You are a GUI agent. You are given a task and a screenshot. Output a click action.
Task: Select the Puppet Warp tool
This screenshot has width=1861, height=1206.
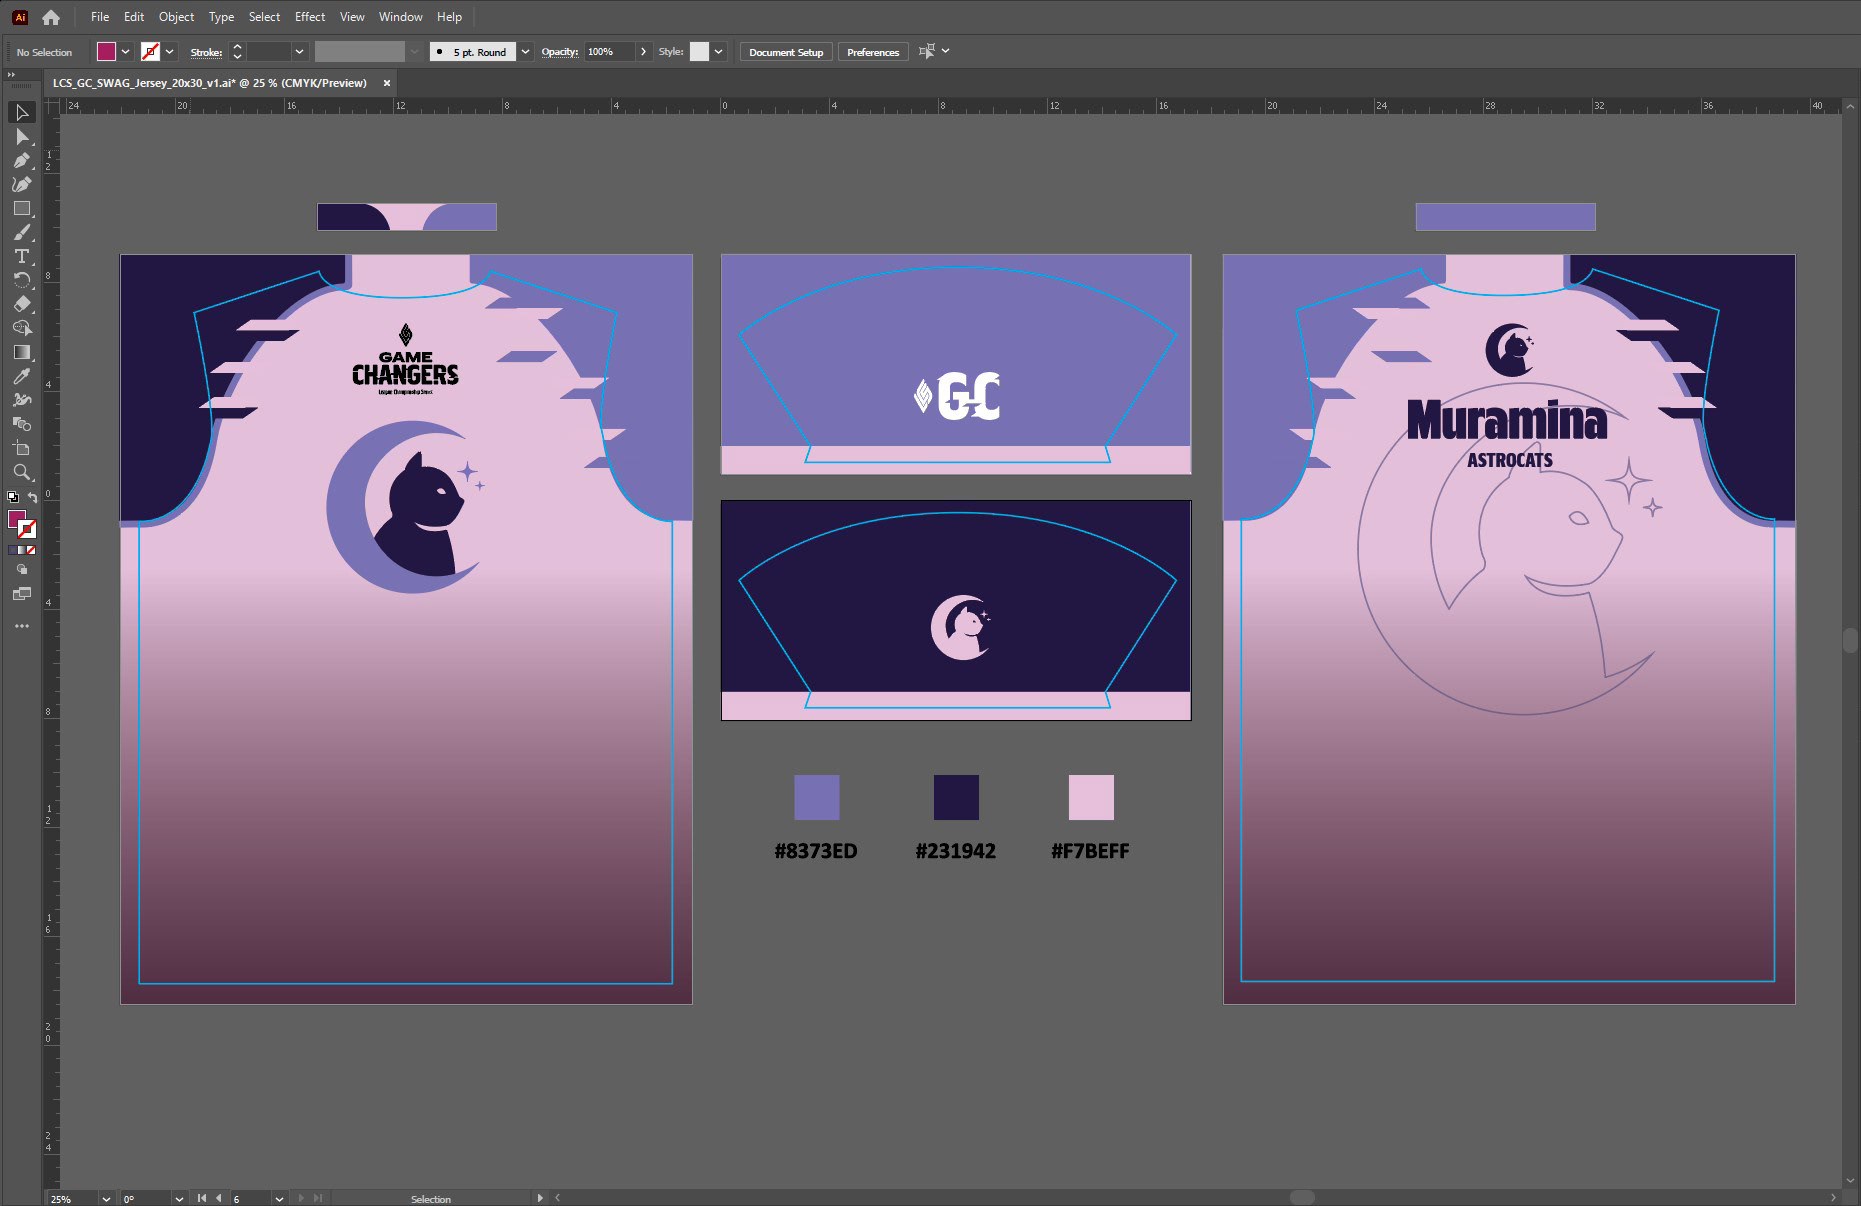point(21,400)
